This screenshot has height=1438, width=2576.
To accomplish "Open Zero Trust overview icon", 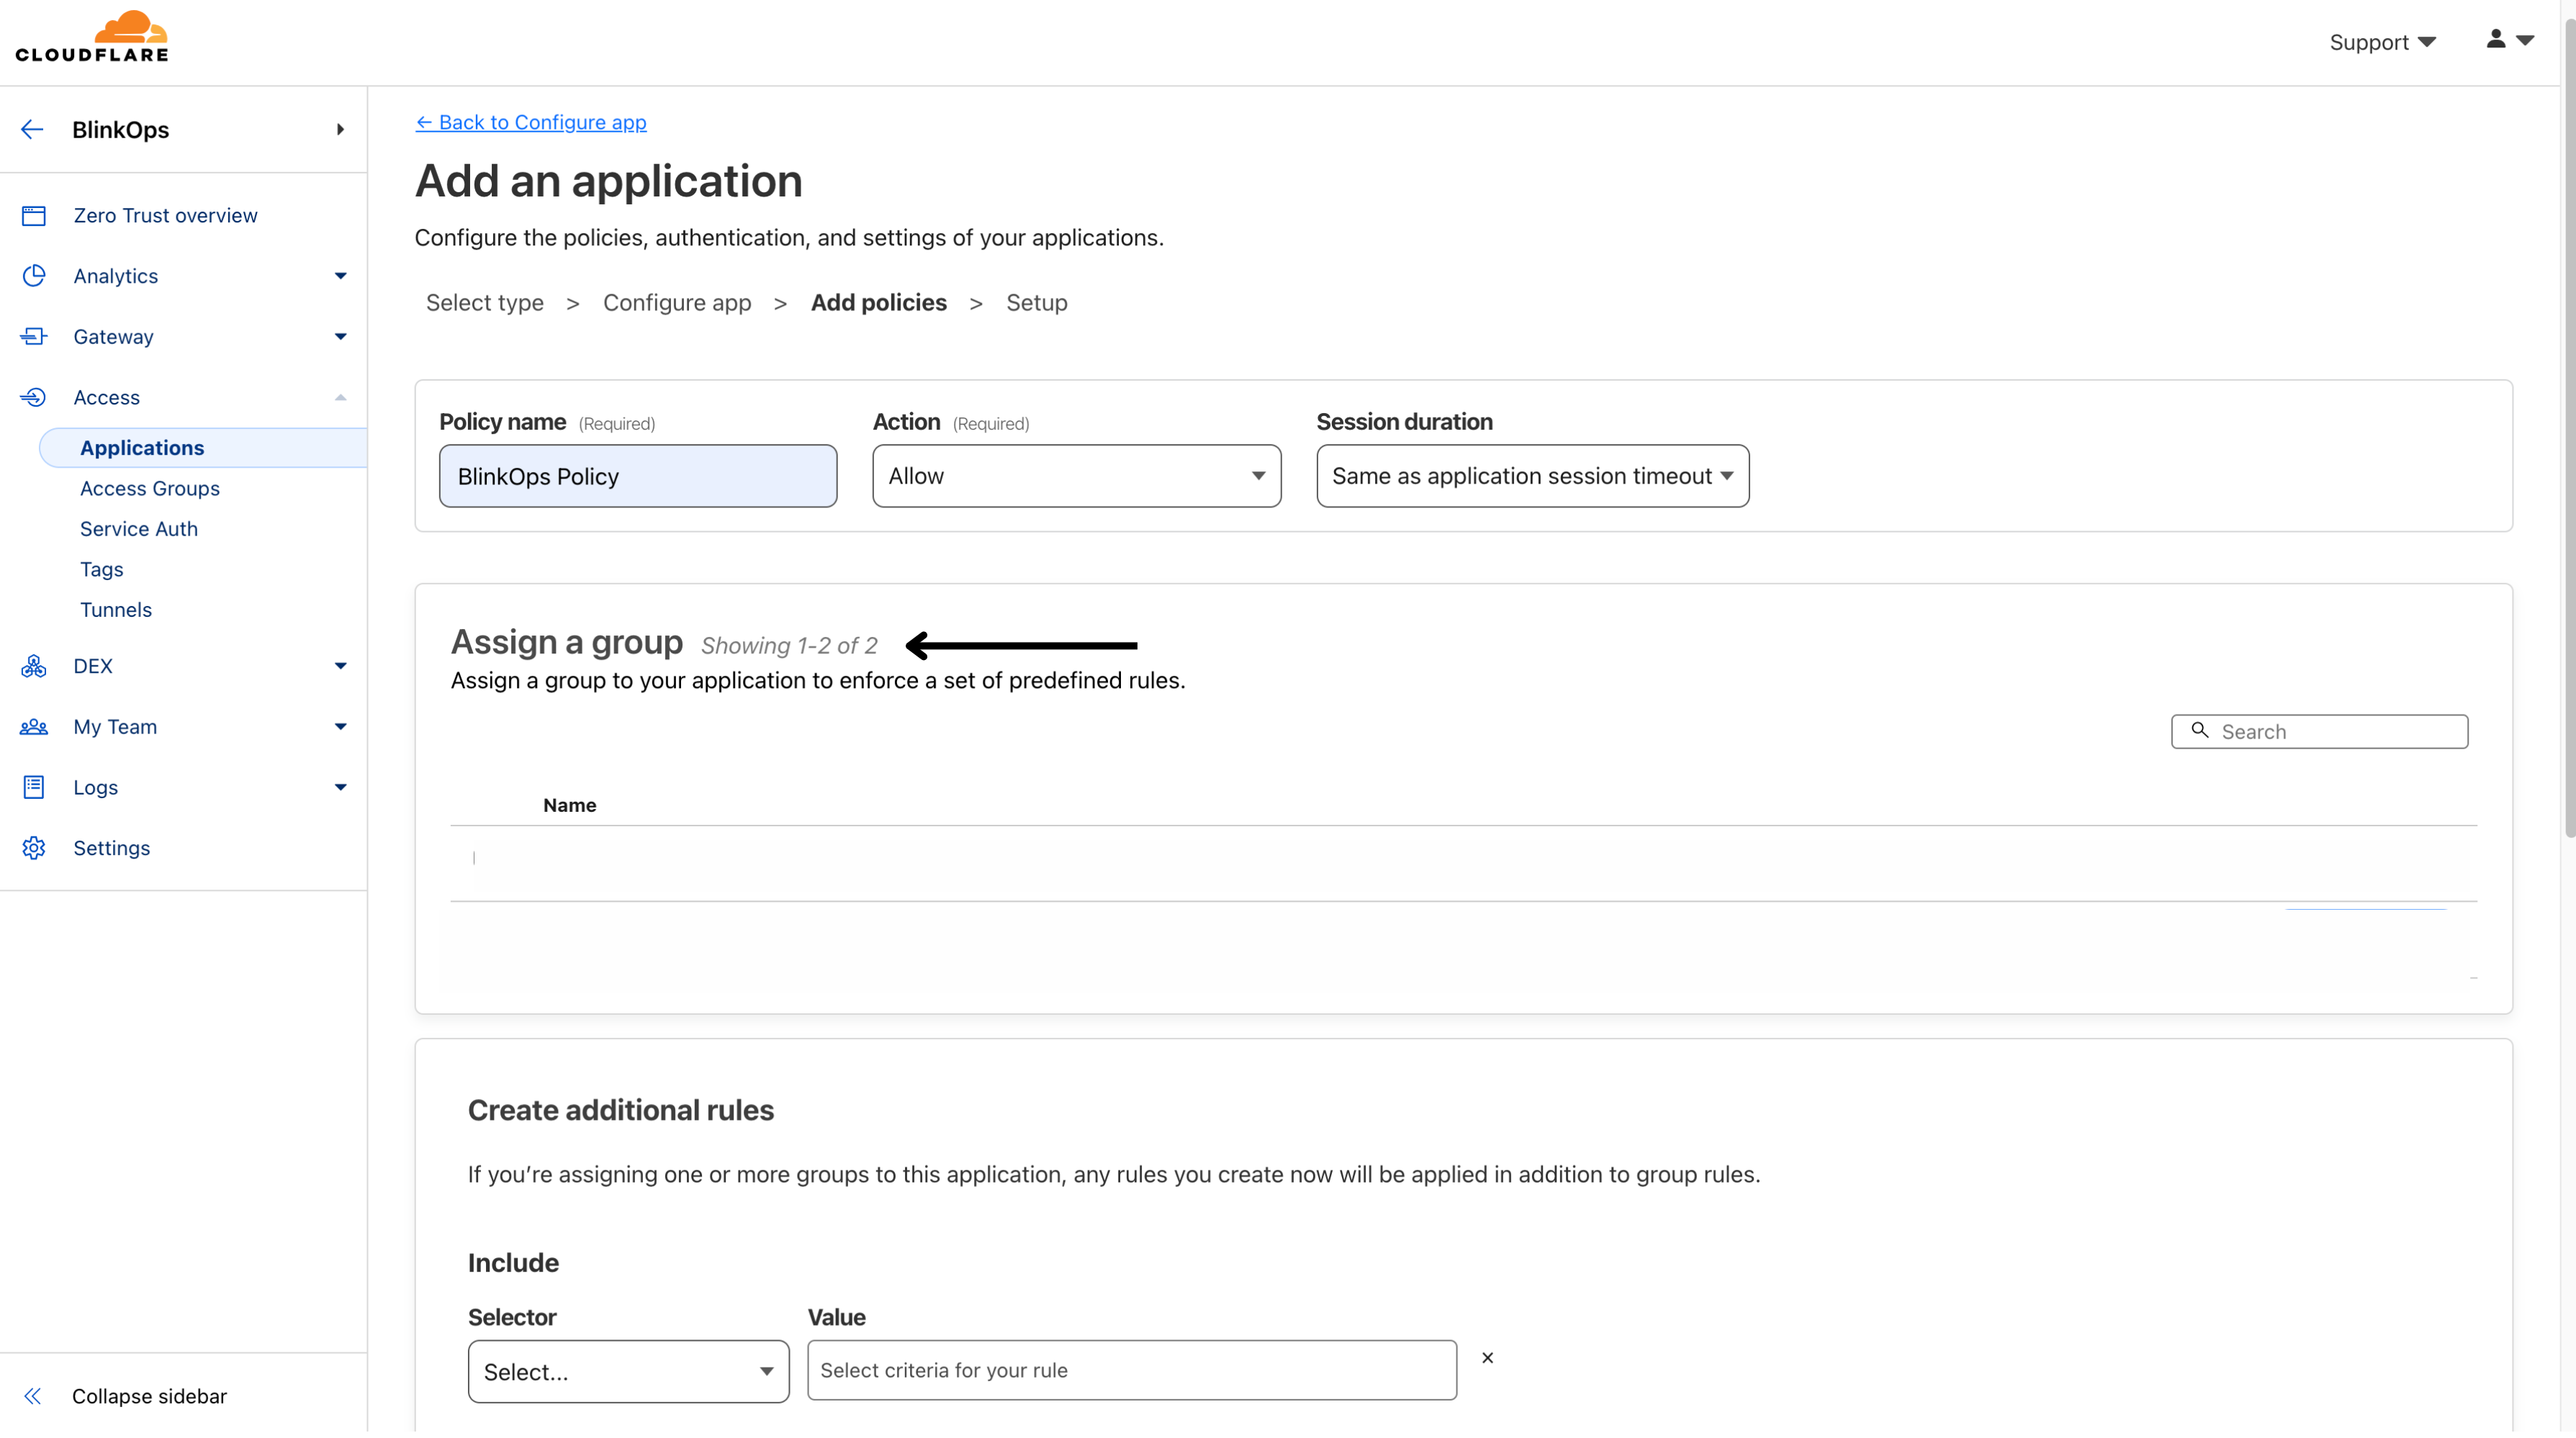I will tap(34, 216).
